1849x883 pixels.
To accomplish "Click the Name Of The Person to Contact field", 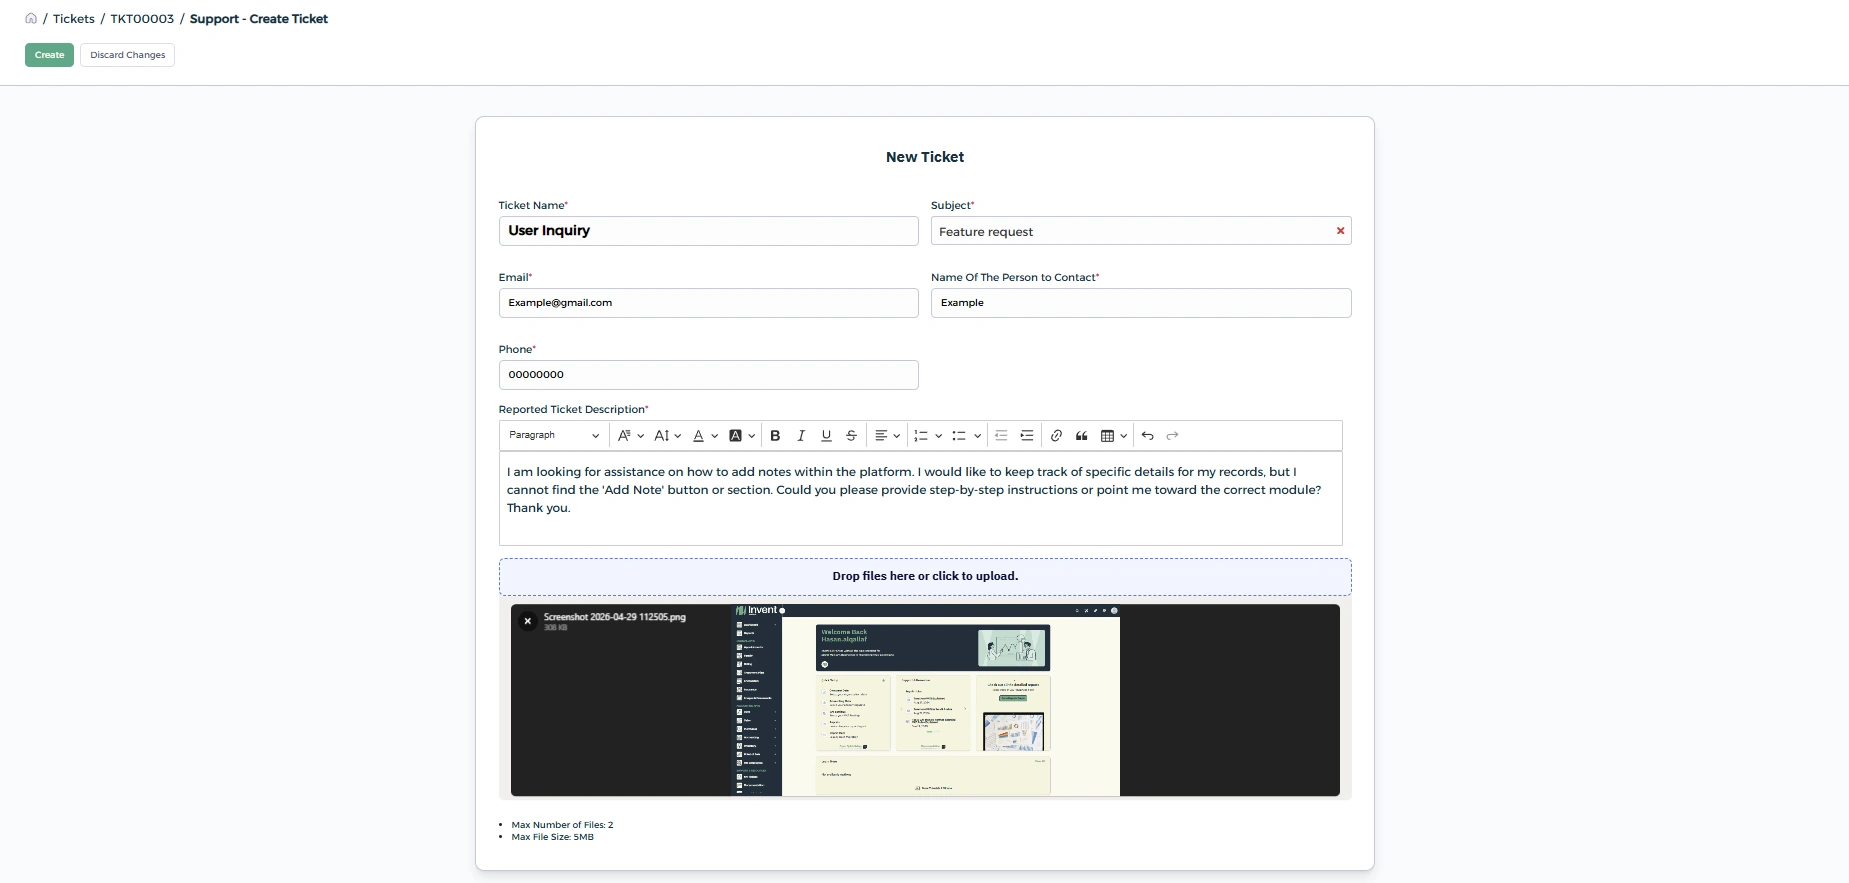I will point(1141,303).
